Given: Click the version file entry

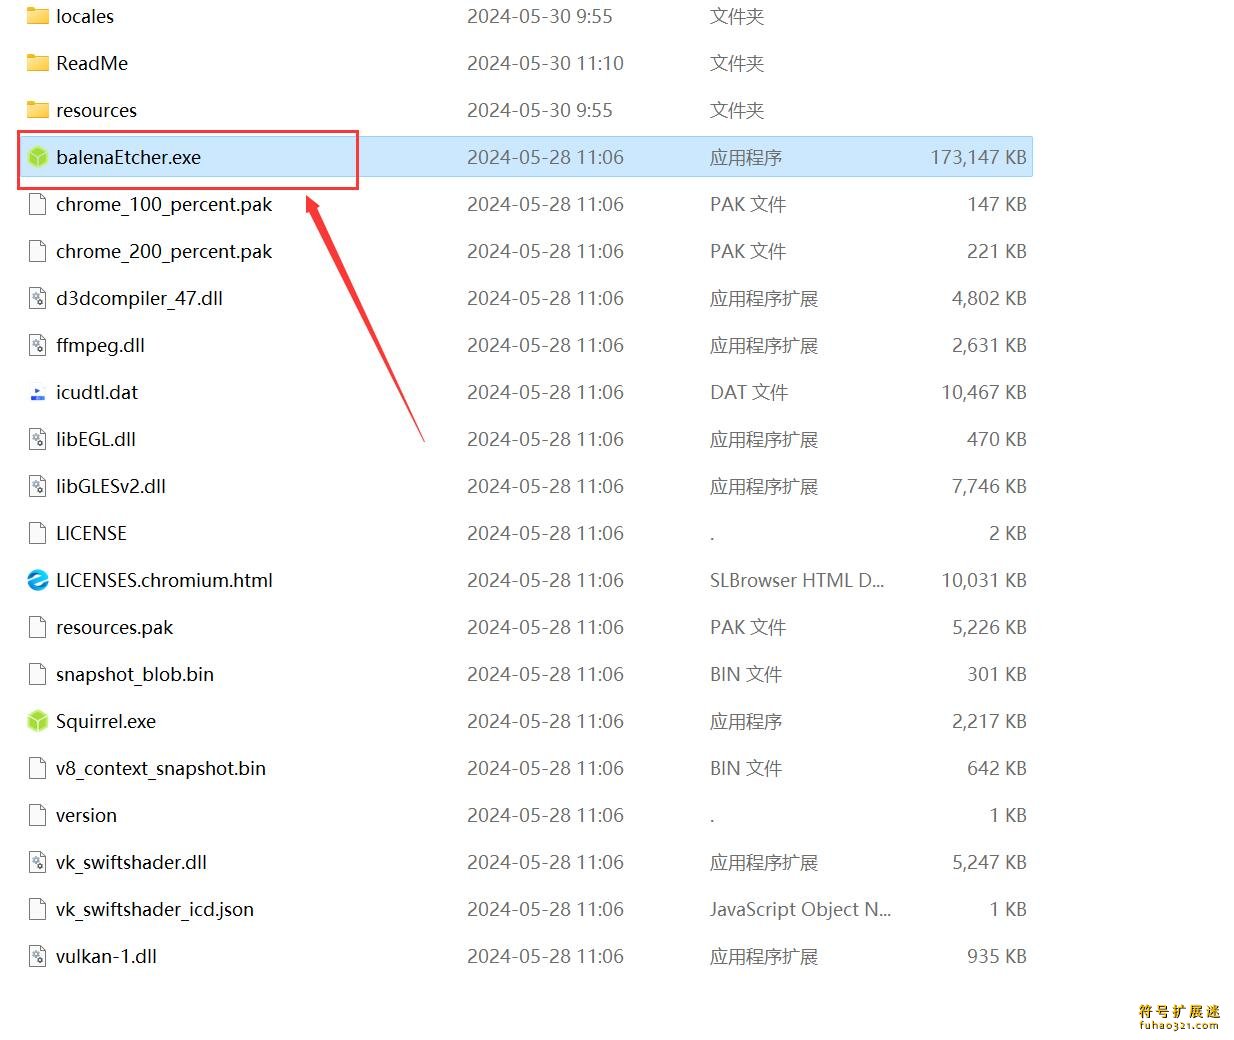Looking at the screenshot, I should coord(86,815).
